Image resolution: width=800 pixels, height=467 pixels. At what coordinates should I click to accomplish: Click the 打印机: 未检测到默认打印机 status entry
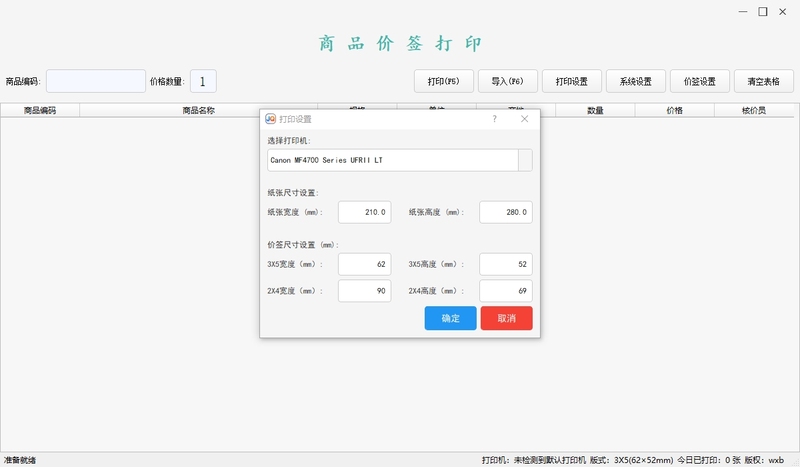point(534,460)
